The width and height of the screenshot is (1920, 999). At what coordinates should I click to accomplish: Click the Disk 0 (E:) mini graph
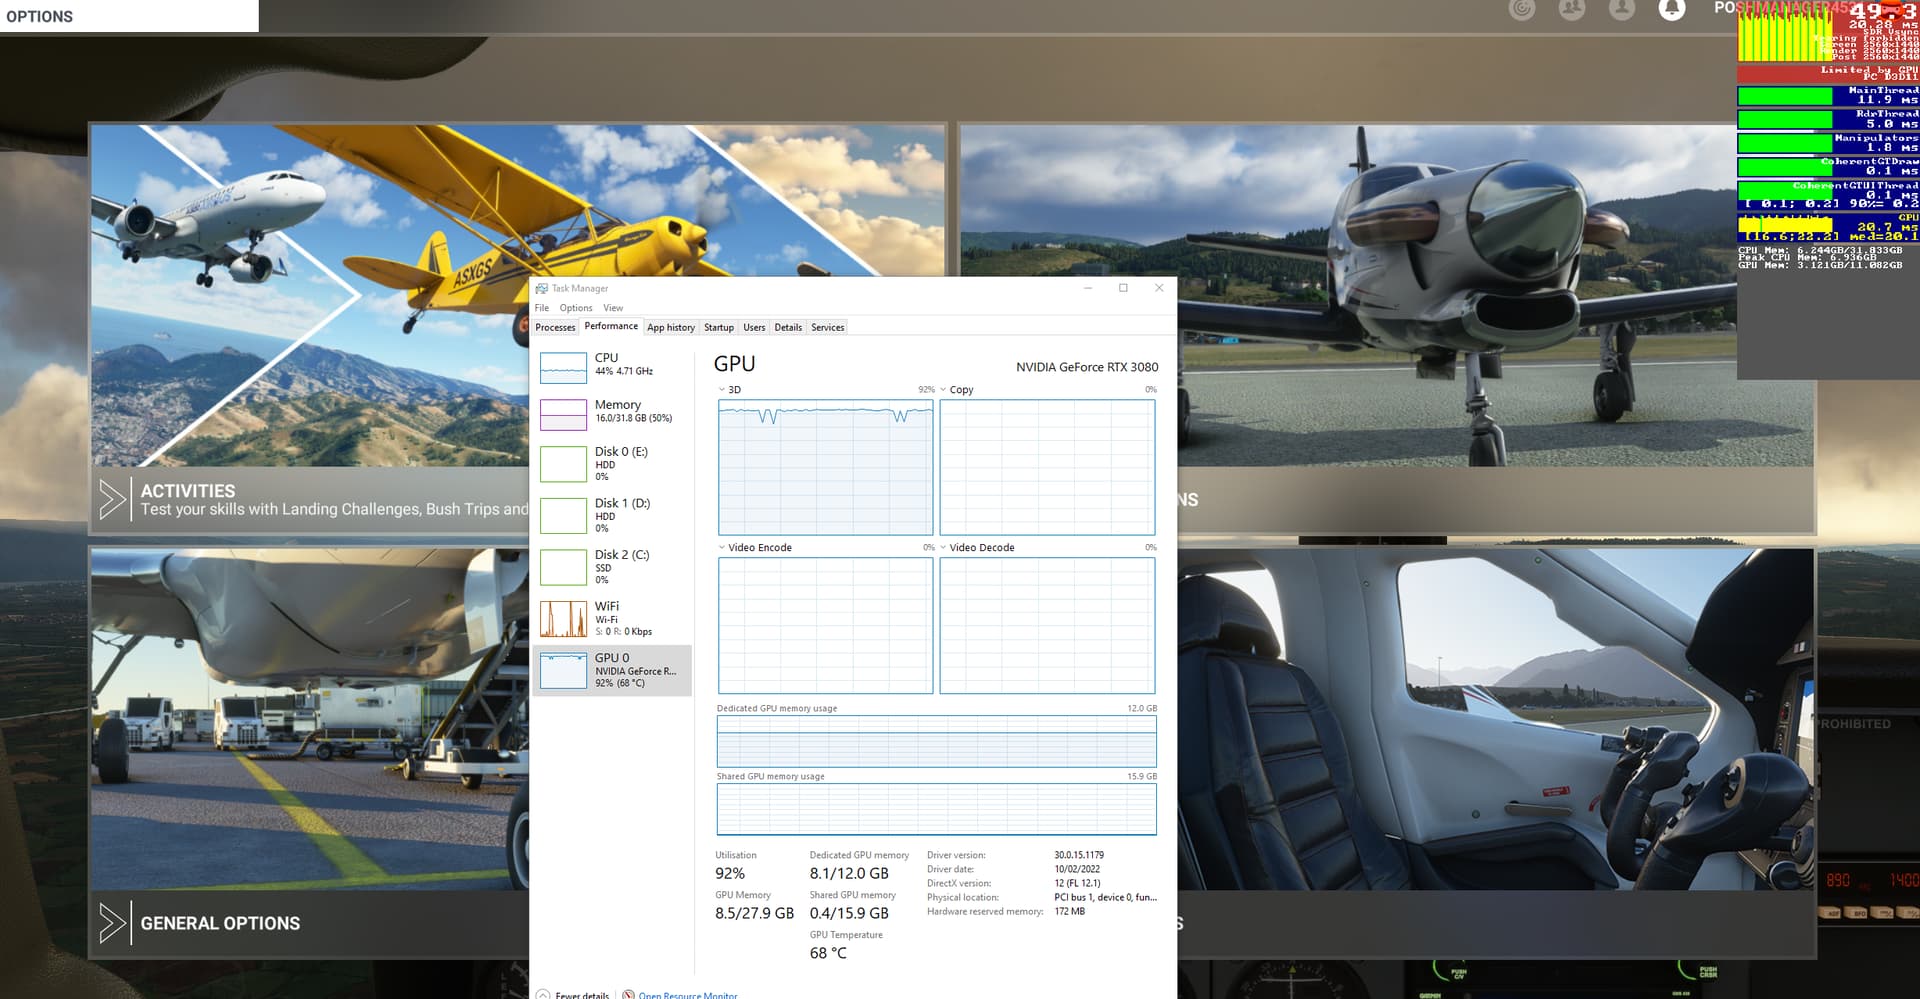[x=563, y=464]
